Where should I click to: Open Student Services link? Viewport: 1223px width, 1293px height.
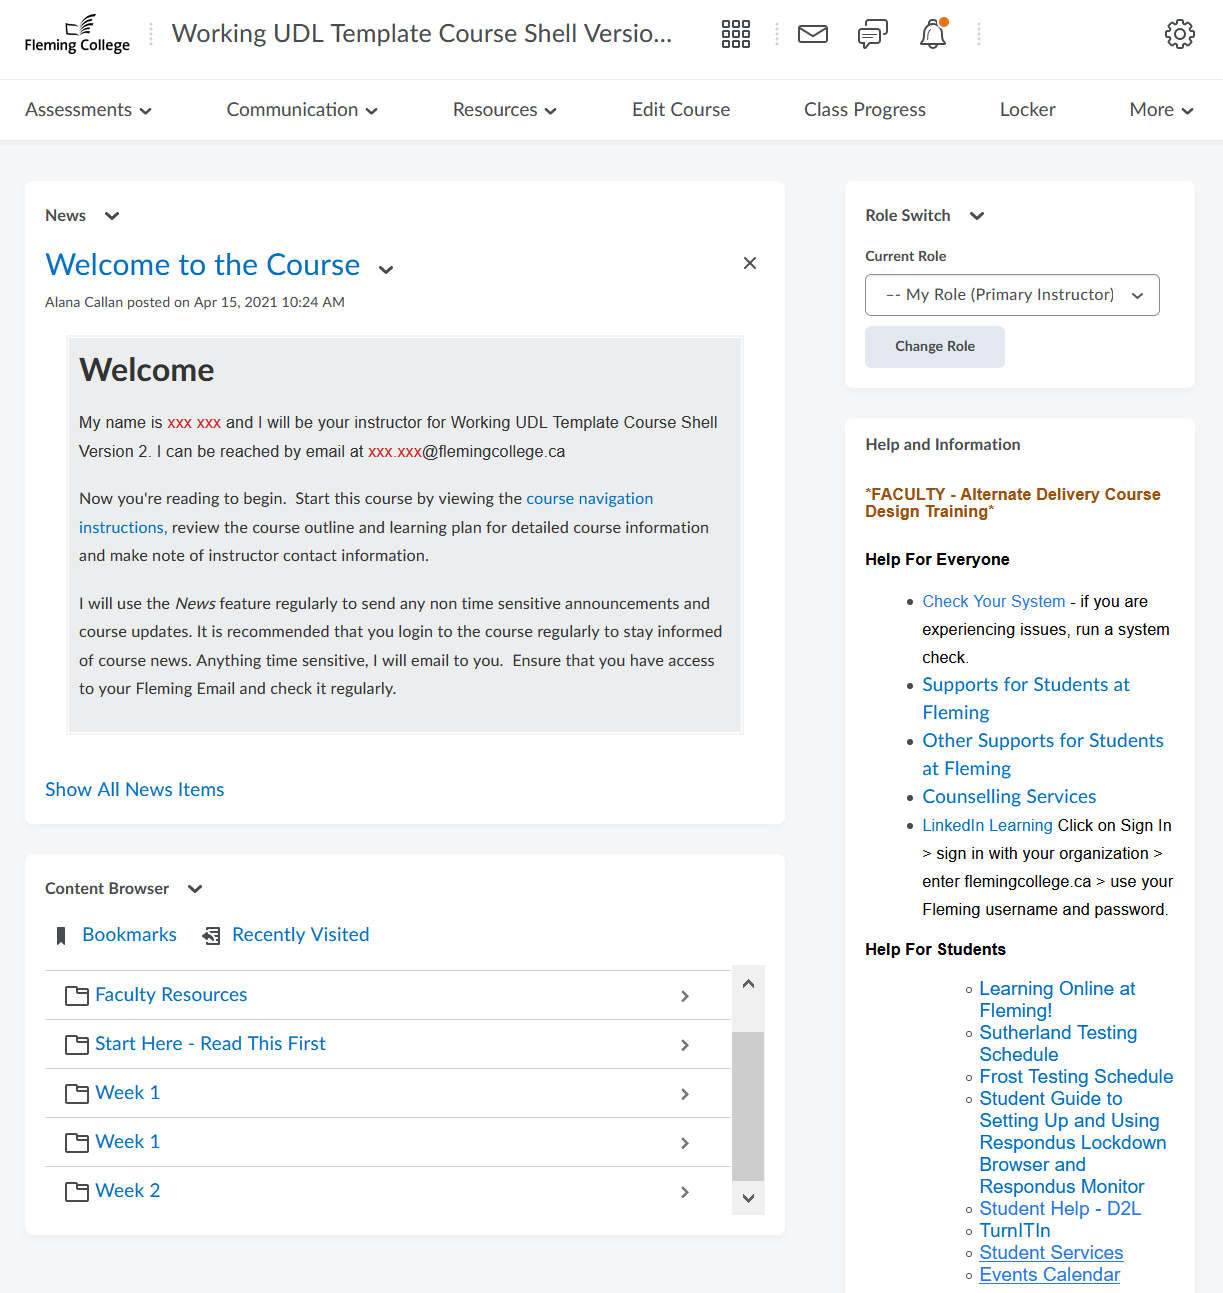tap(1051, 1253)
